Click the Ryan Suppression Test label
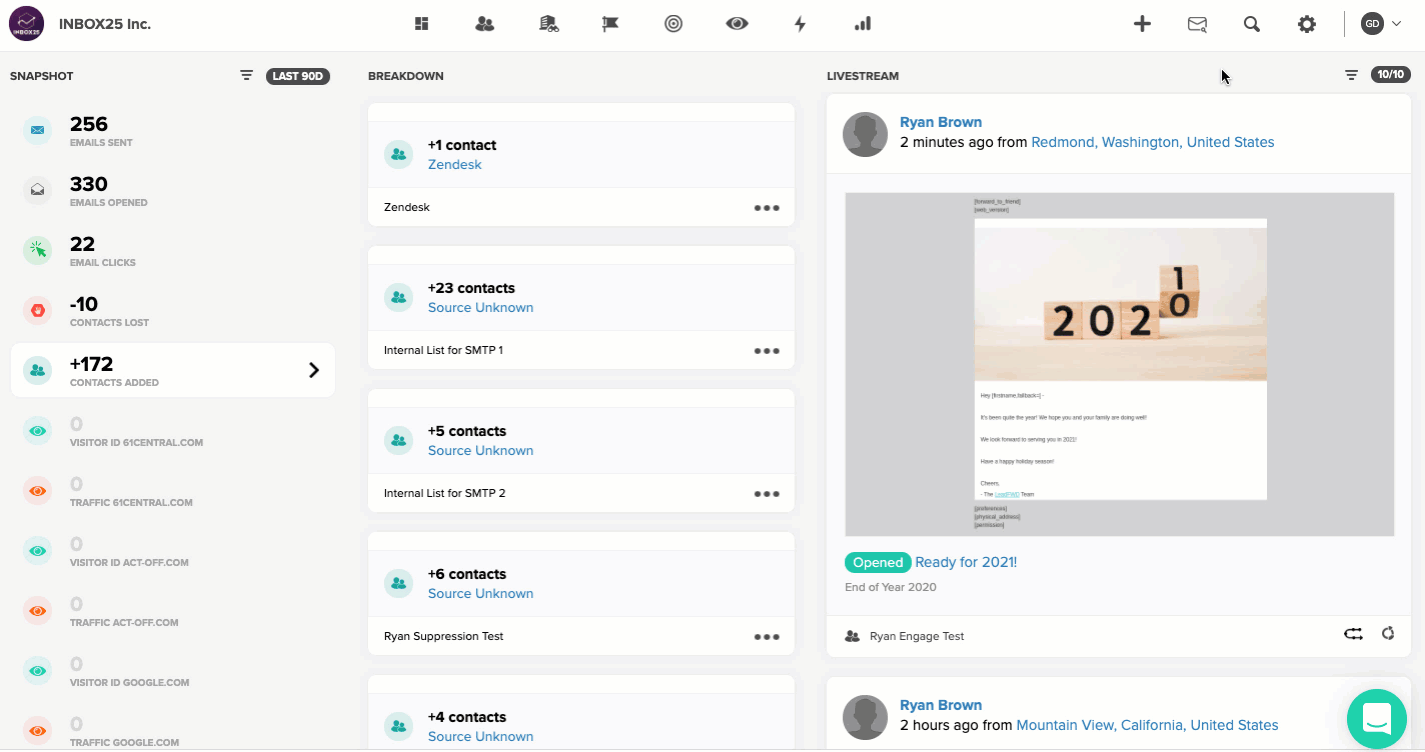The image size is (1425, 752). (444, 637)
